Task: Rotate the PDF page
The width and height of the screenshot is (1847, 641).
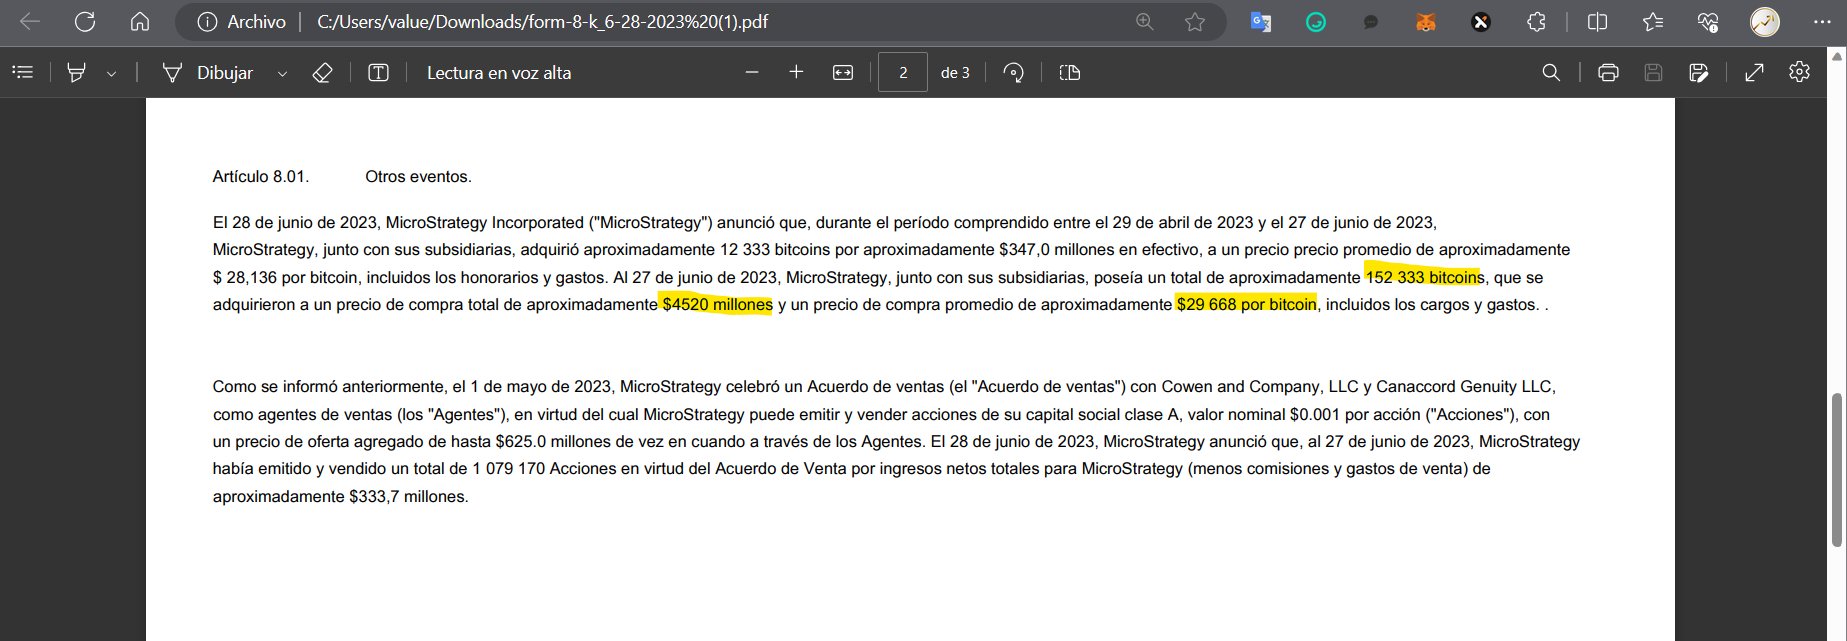Action: [x=1014, y=72]
